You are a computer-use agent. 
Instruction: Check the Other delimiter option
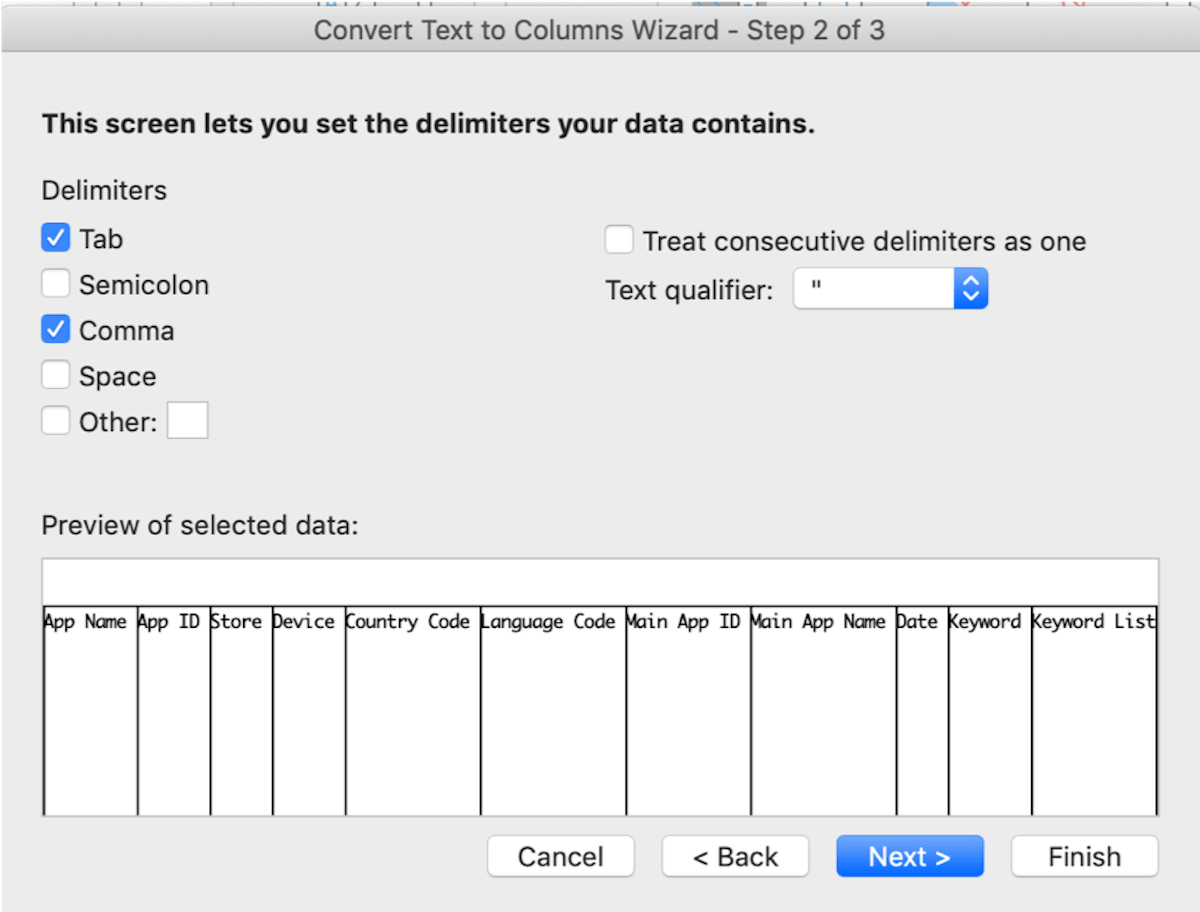point(56,420)
